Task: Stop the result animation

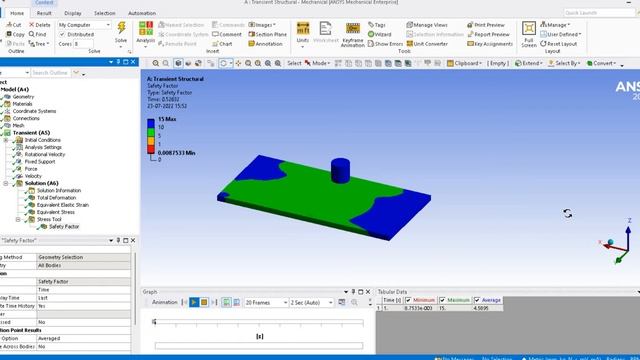Action: [204, 302]
